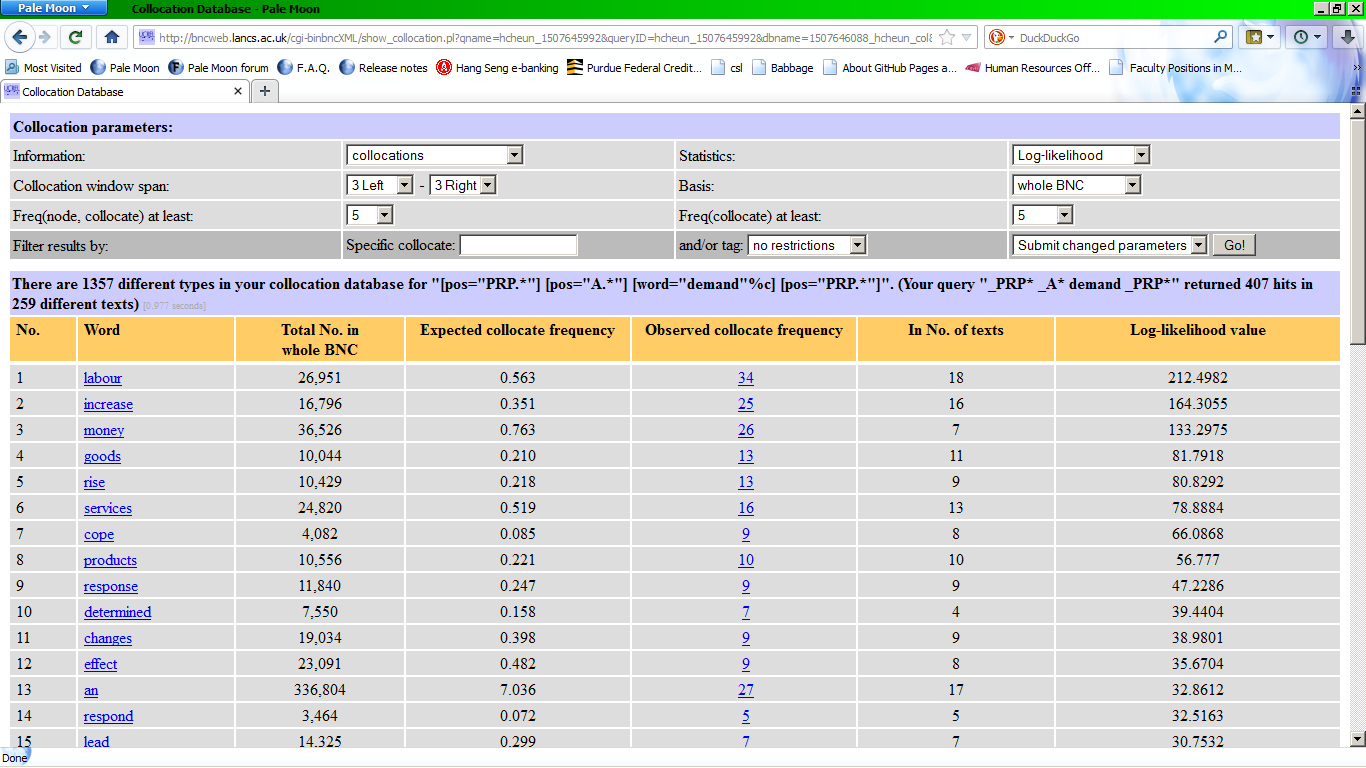
Task: Click observed frequency 16 for services
Action: tap(746, 508)
